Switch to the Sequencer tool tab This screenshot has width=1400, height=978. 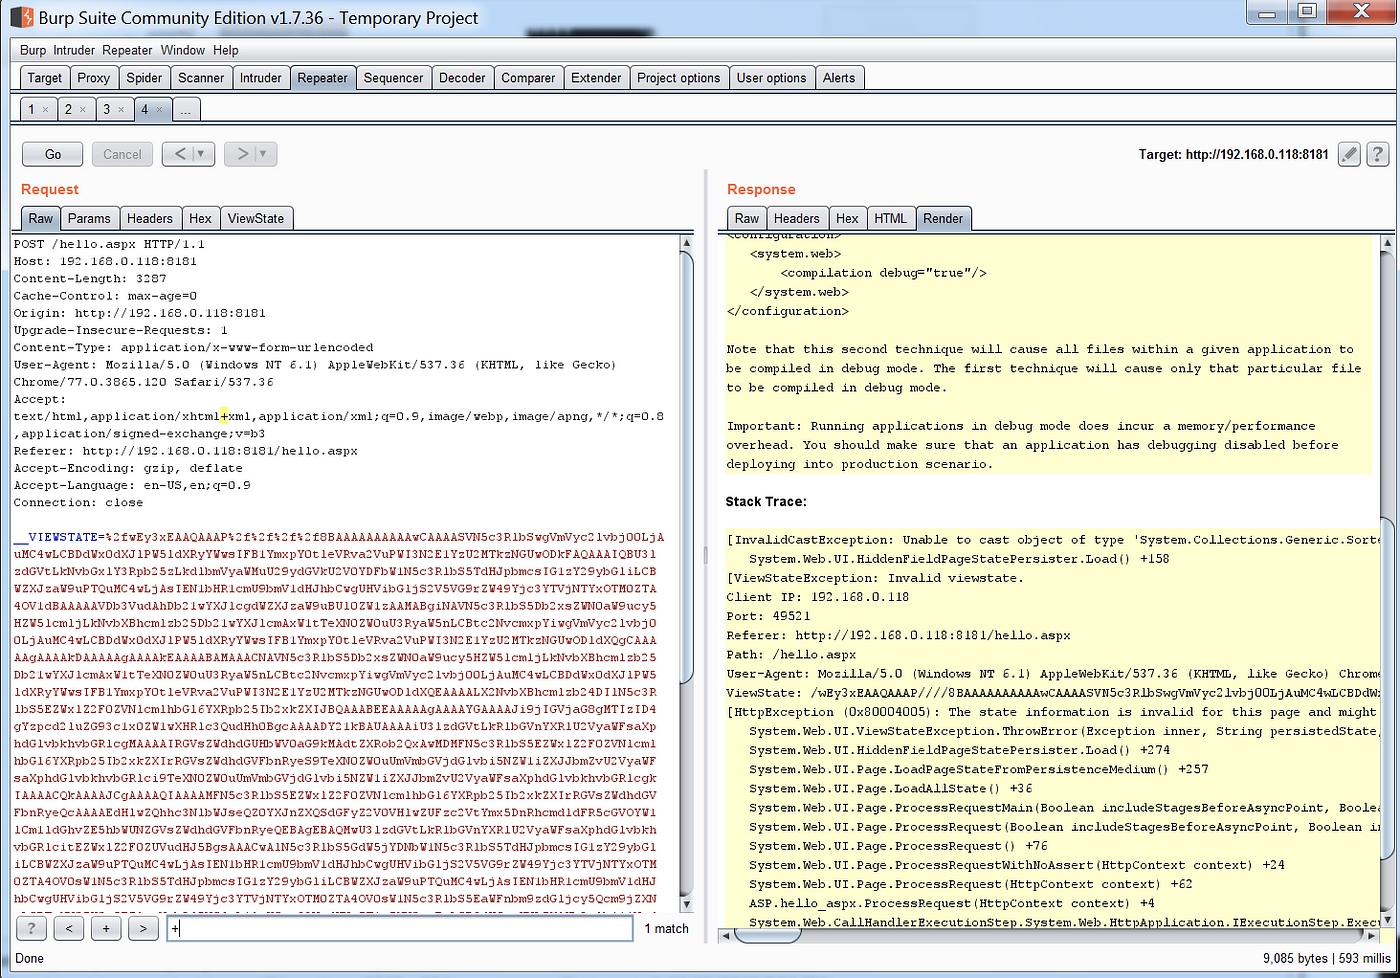pos(393,78)
